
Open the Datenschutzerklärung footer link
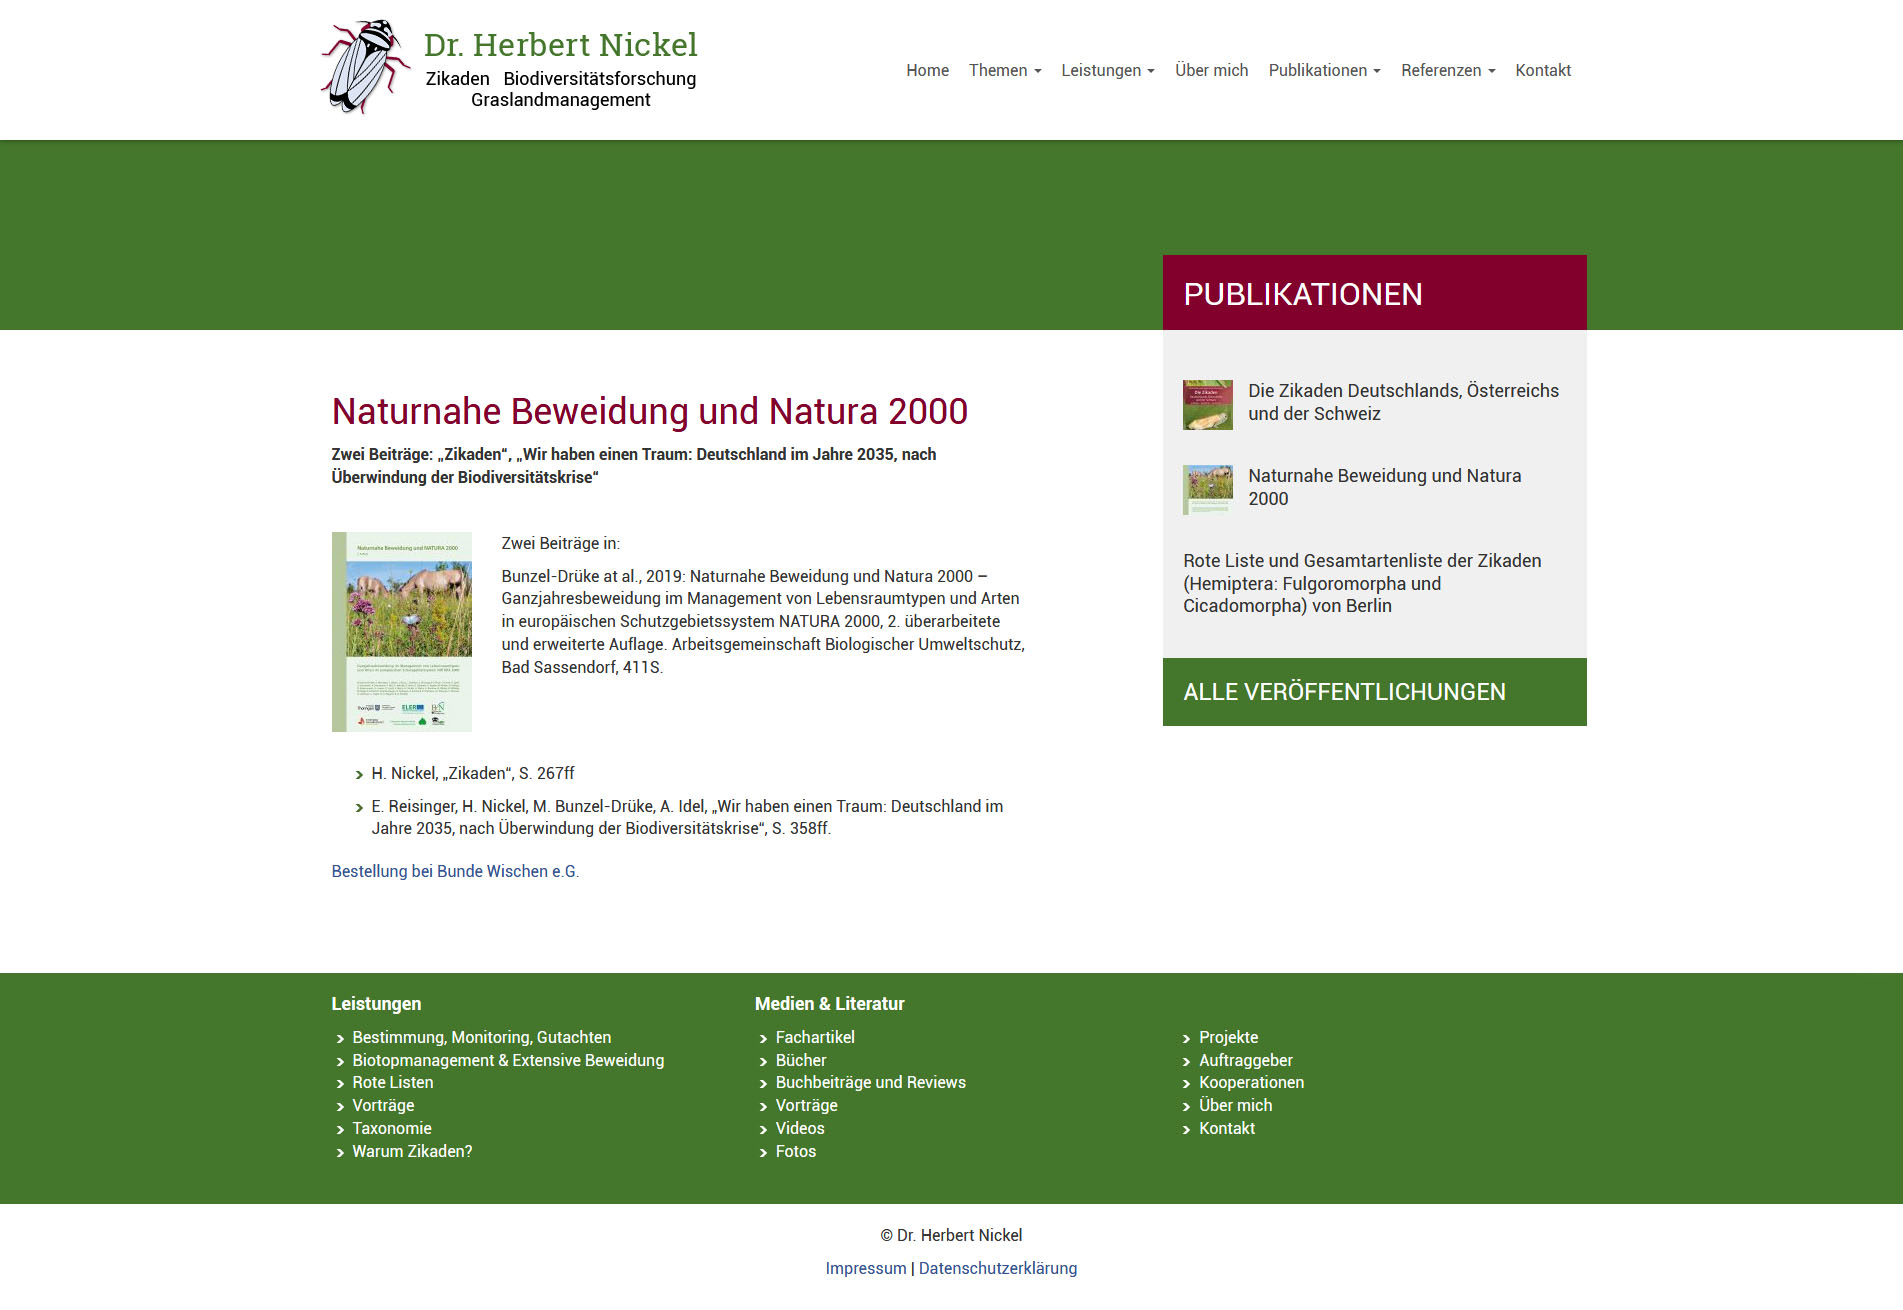pyautogui.click(x=997, y=1268)
